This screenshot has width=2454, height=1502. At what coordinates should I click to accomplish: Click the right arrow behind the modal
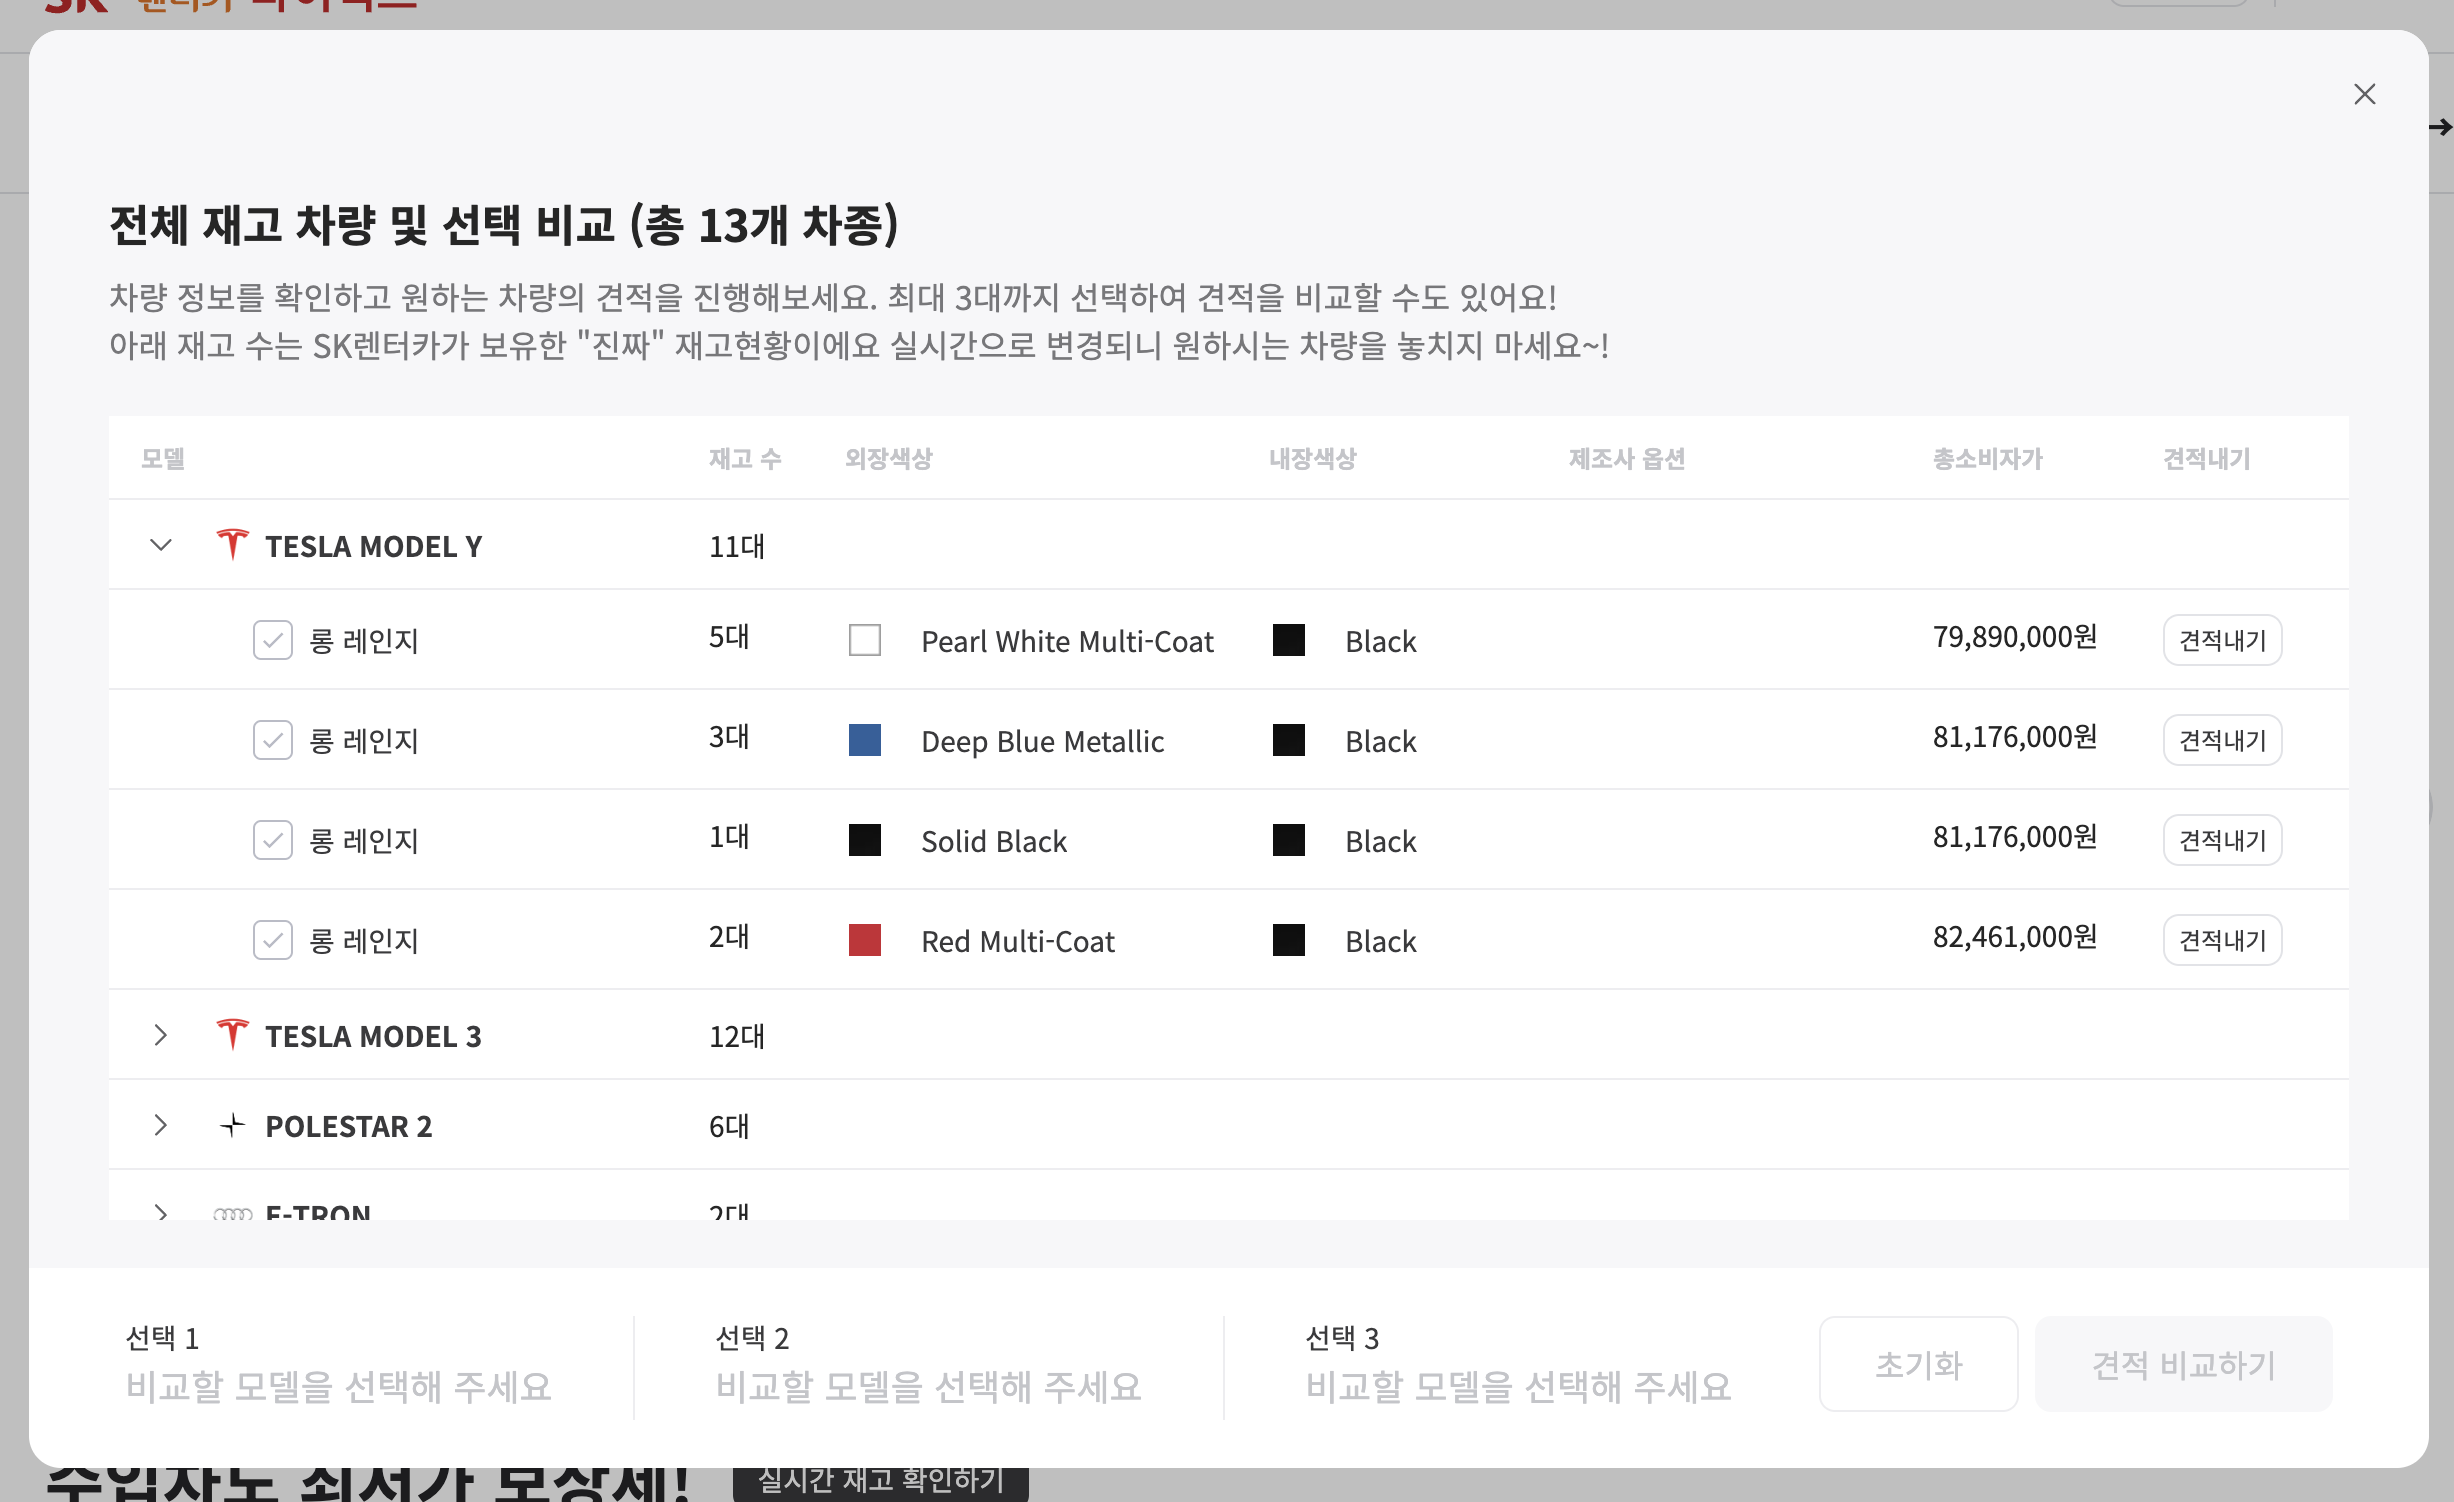[x=2441, y=127]
